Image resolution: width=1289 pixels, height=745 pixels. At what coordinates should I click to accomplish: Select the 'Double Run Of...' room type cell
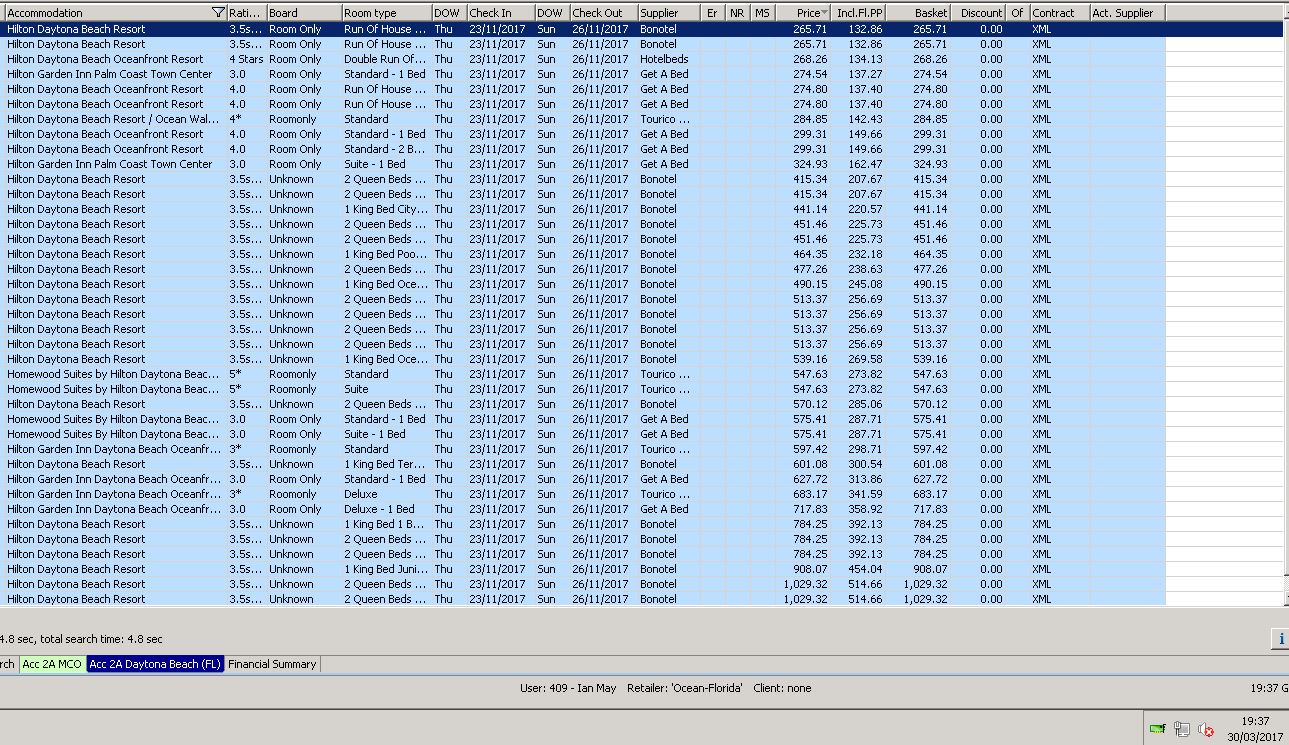point(386,59)
